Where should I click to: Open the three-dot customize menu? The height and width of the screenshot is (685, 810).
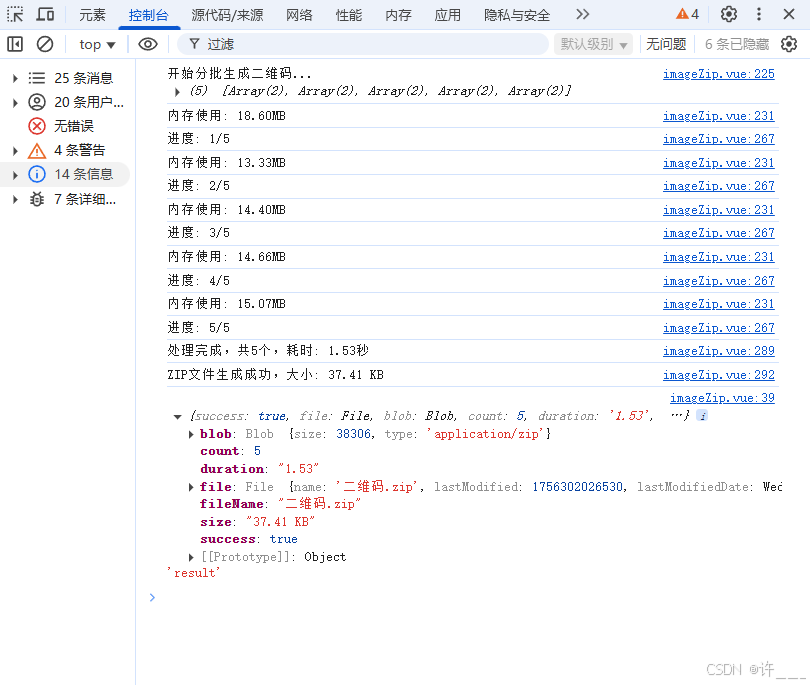tap(759, 14)
